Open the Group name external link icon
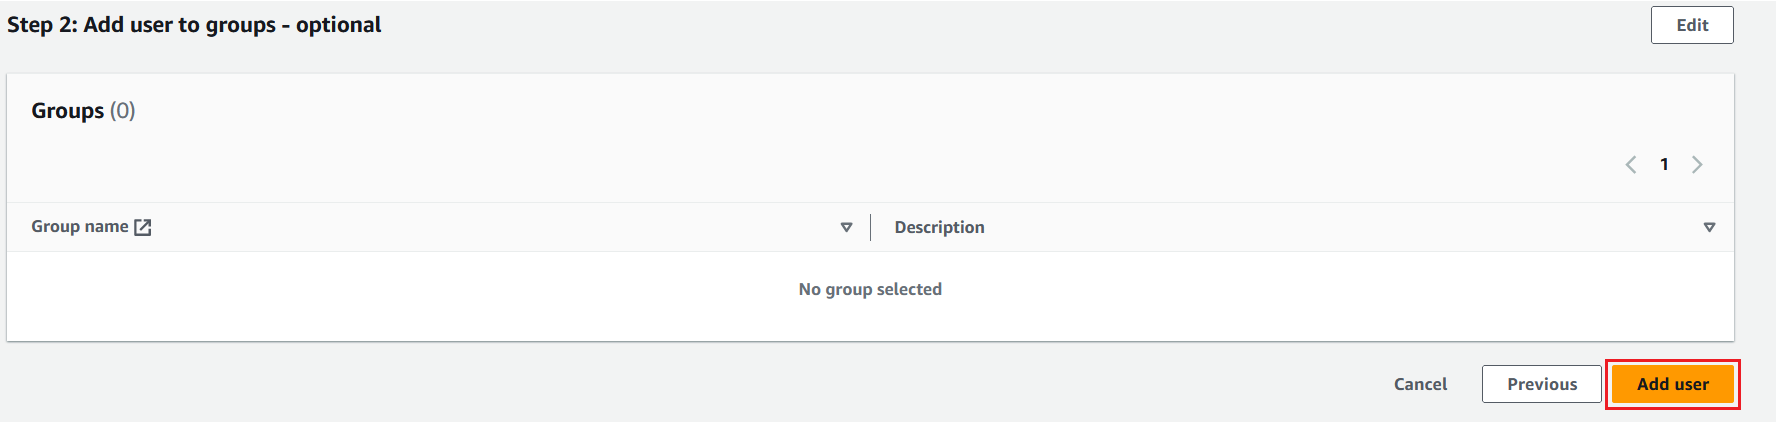Image resolution: width=1776 pixels, height=422 pixels. 143,228
